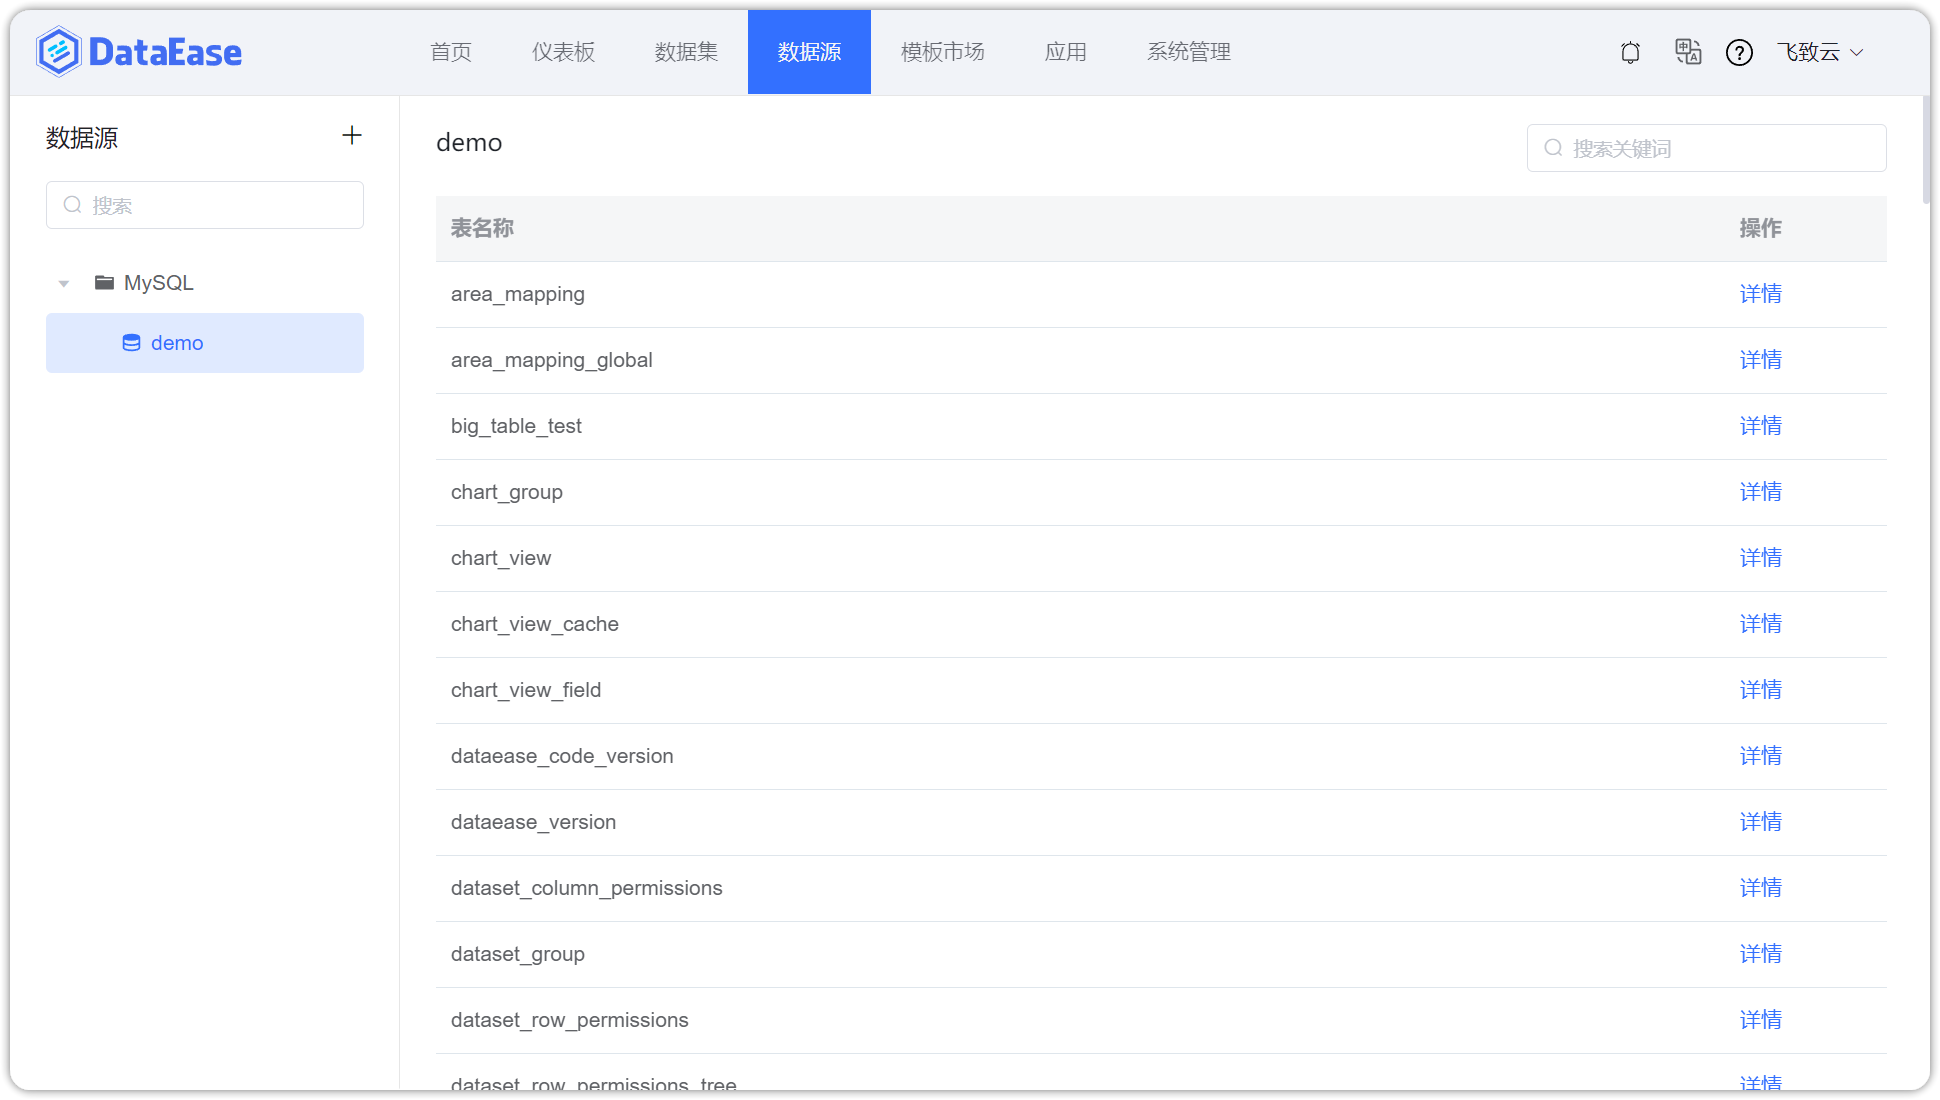Open 详情 for dataset_group table
This screenshot has width=1940, height=1100.
coord(1760,953)
